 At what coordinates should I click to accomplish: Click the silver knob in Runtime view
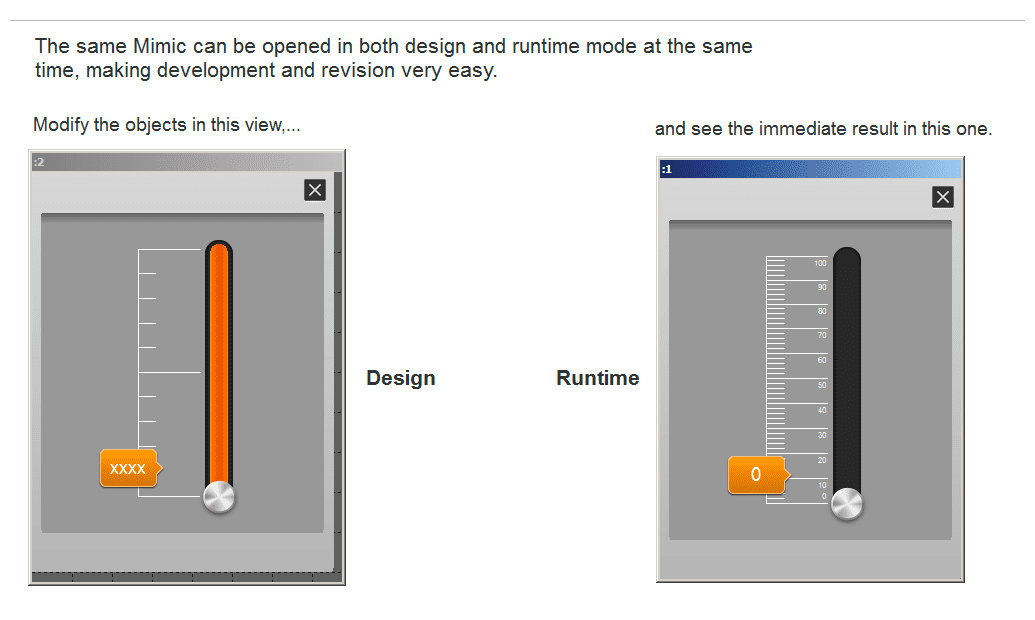[x=846, y=504]
